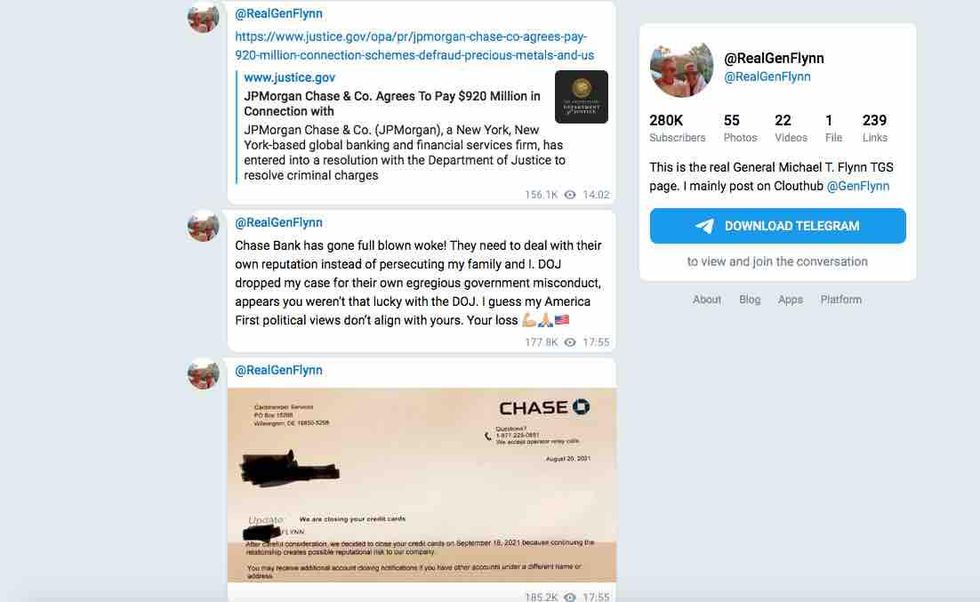Screen dimensions: 980x602
Task: Click the Download Telegram button
Action: pos(778,226)
